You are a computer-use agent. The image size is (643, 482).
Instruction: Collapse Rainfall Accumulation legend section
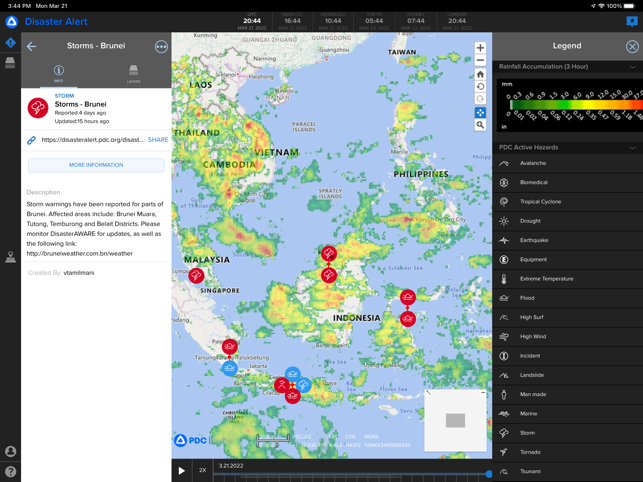(x=633, y=67)
